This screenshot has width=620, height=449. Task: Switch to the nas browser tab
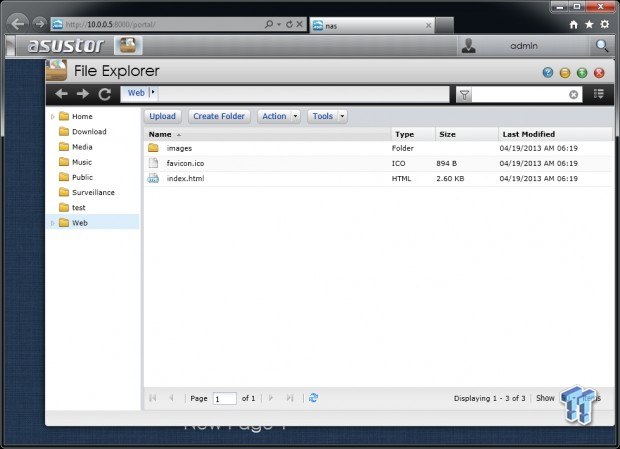pos(372,26)
